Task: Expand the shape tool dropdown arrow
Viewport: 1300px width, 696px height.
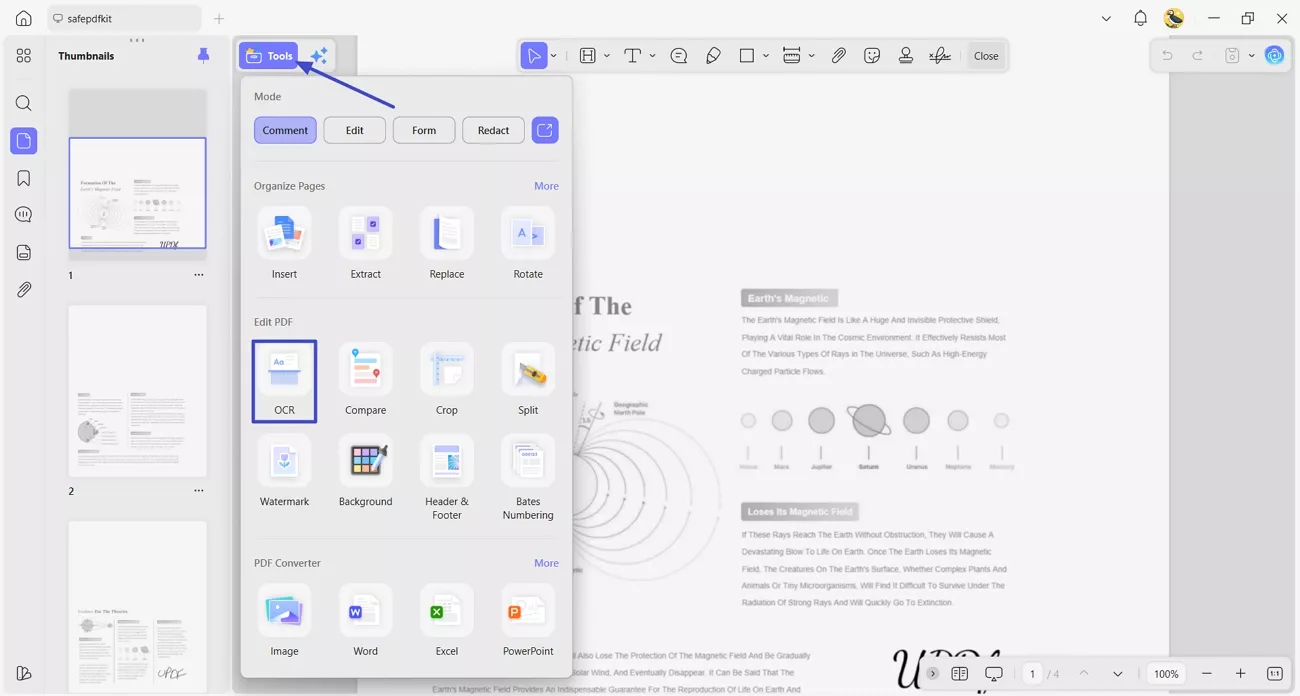Action: [766, 56]
